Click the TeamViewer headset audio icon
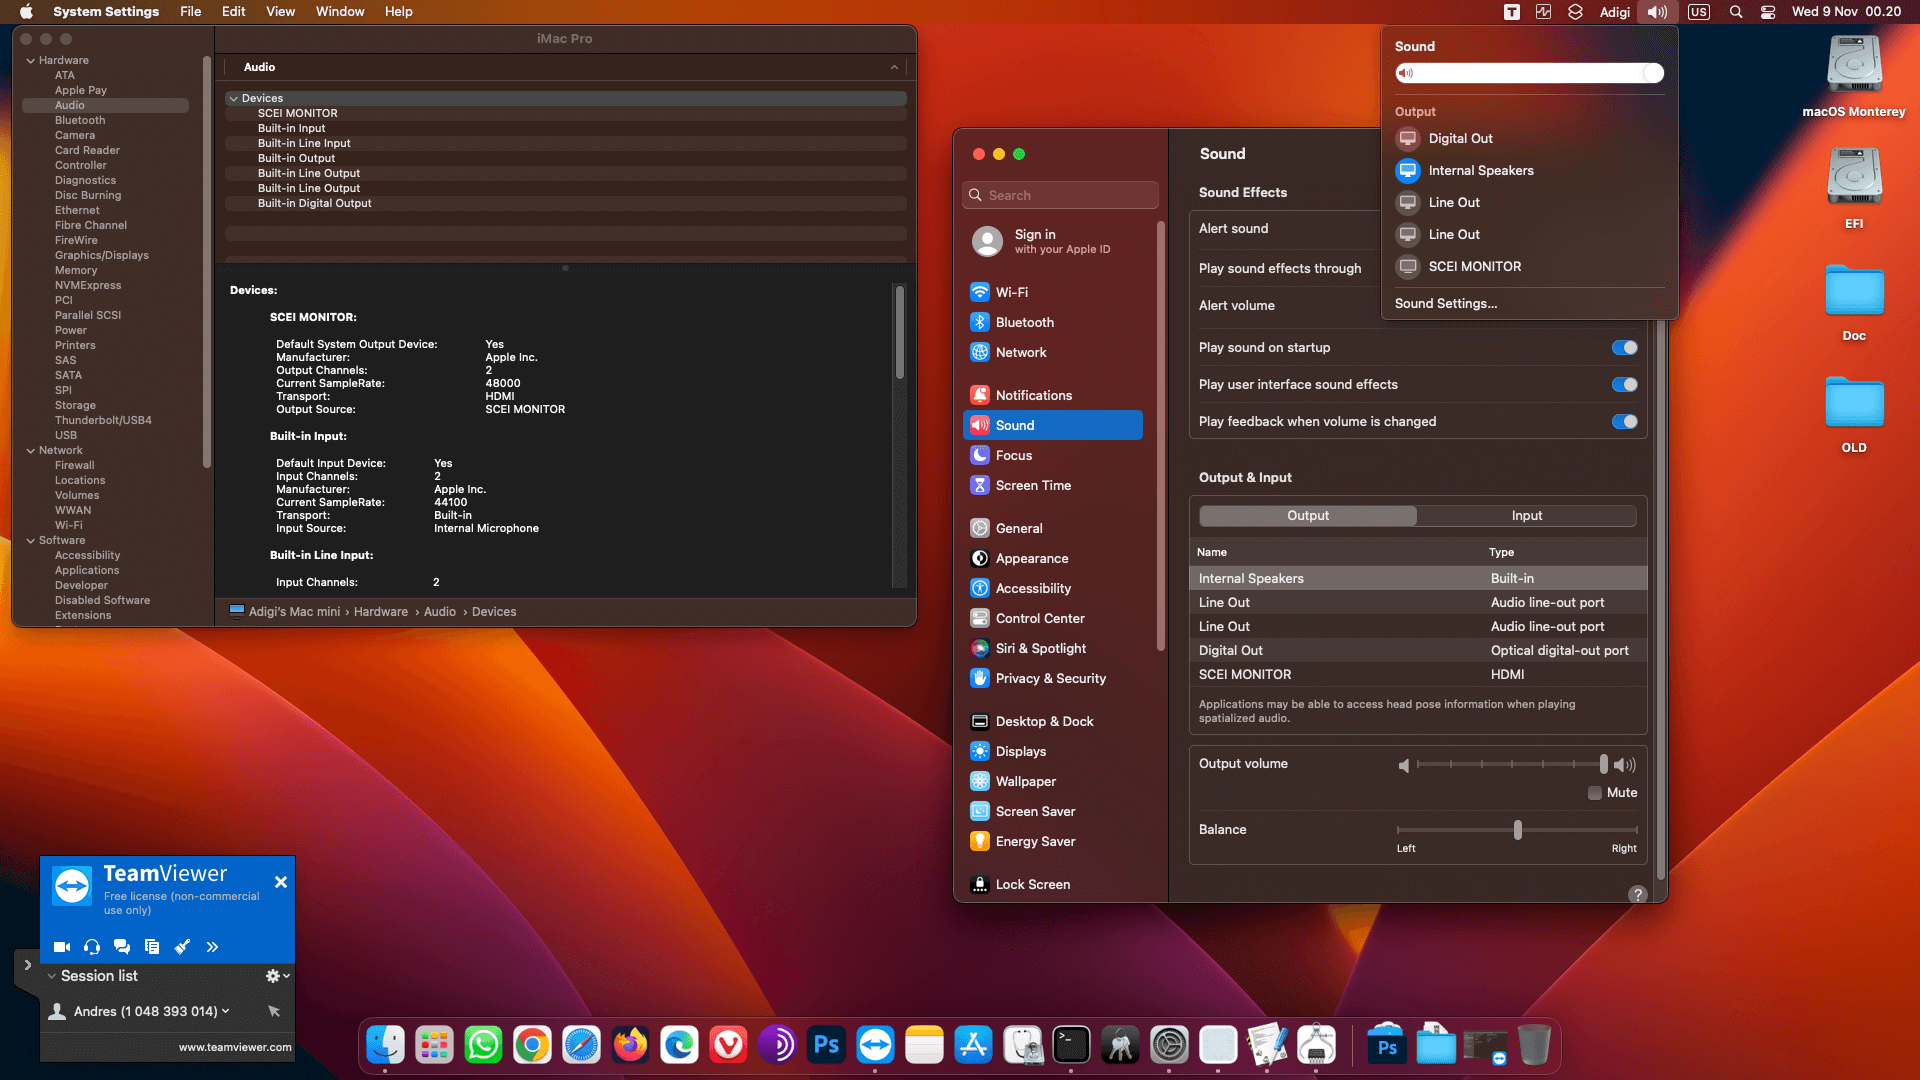This screenshot has height=1080, width=1920. (x=92, y=947)
